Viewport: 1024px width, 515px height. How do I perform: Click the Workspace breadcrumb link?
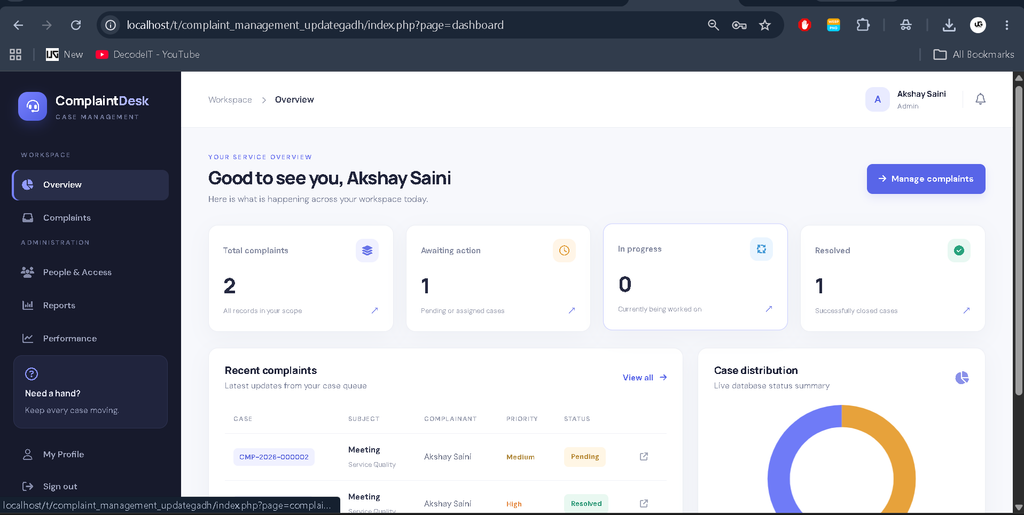tap(230, 100)
